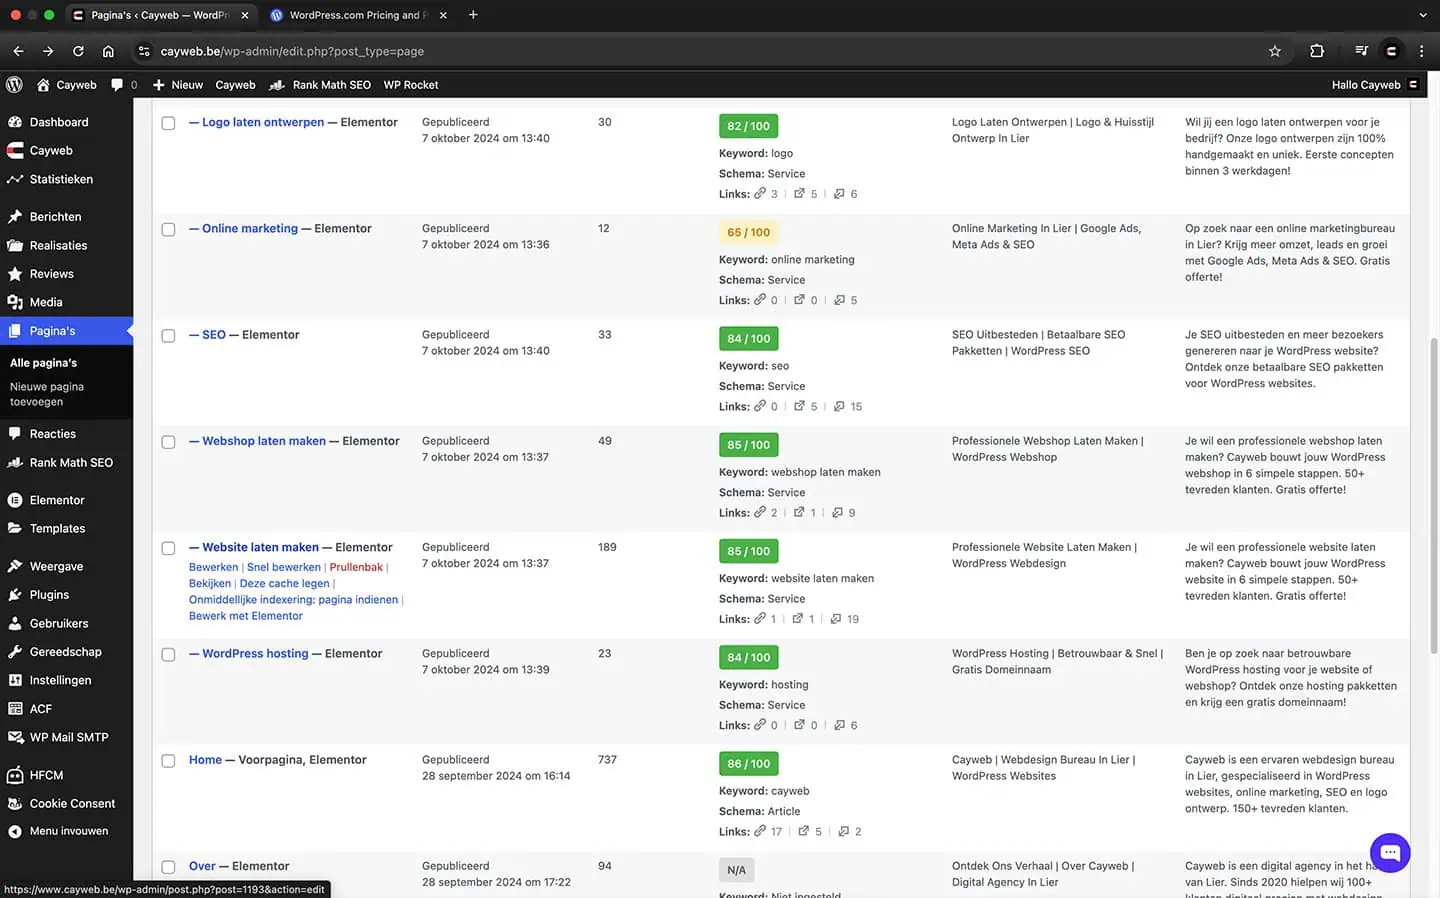Click the WP Mail SMTP envelope icon

pyautogui.click(x=15, y=737)
